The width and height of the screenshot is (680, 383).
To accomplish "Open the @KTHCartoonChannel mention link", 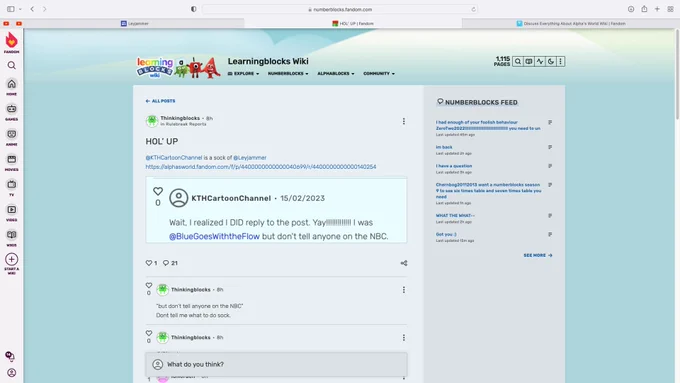I will point(174,158).
